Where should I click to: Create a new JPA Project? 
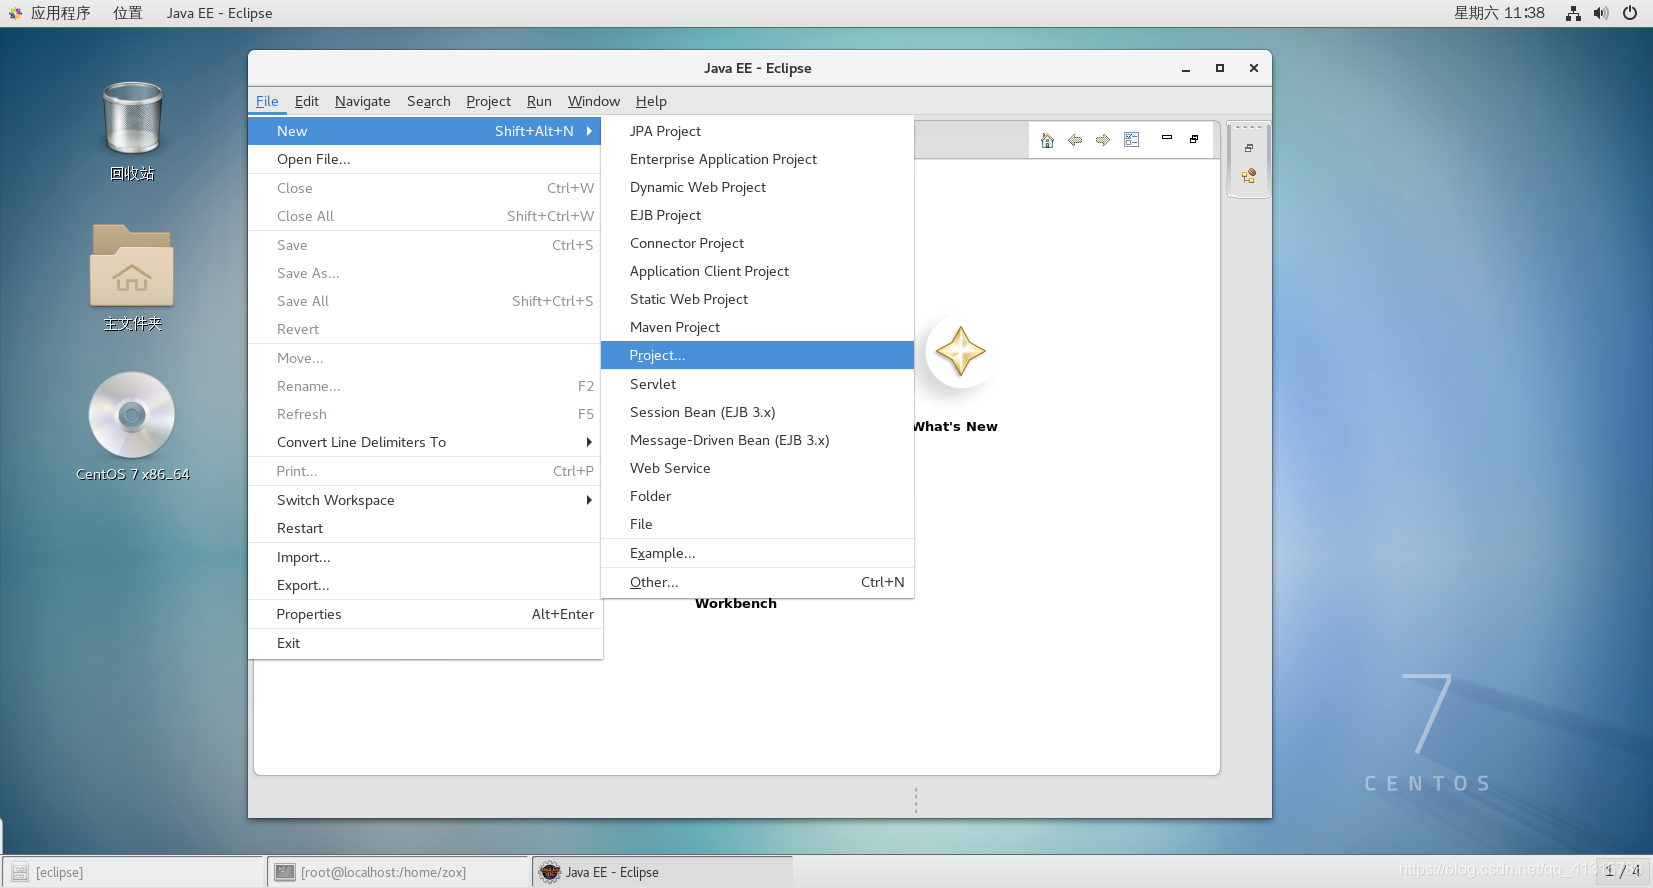757,131
